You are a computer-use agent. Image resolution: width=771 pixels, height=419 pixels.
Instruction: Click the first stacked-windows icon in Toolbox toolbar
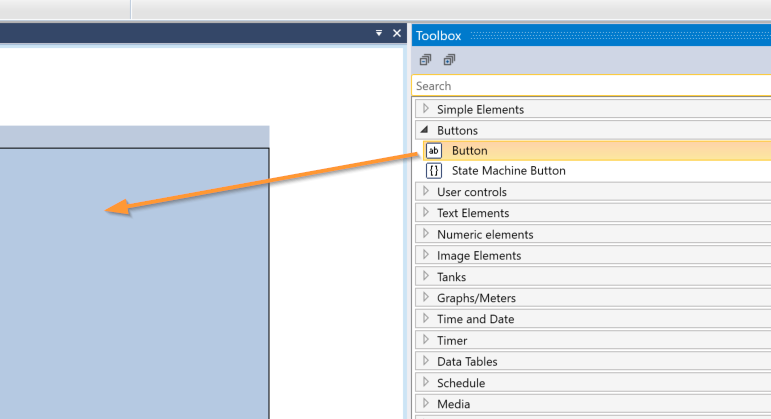tap(426, 60)
